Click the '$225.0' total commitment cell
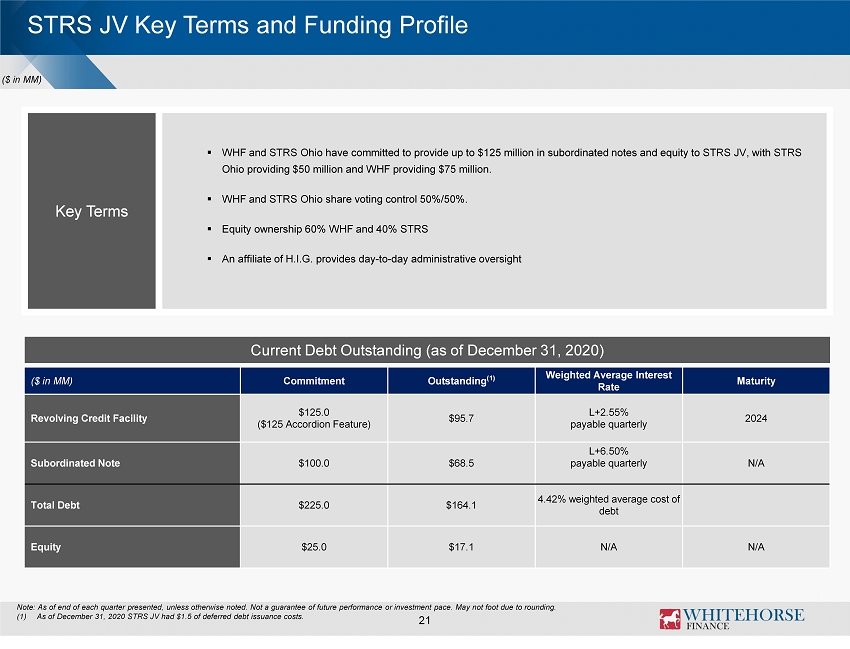Image resolution: width=850 pixels, height=649 pixels. pos(314,505)
